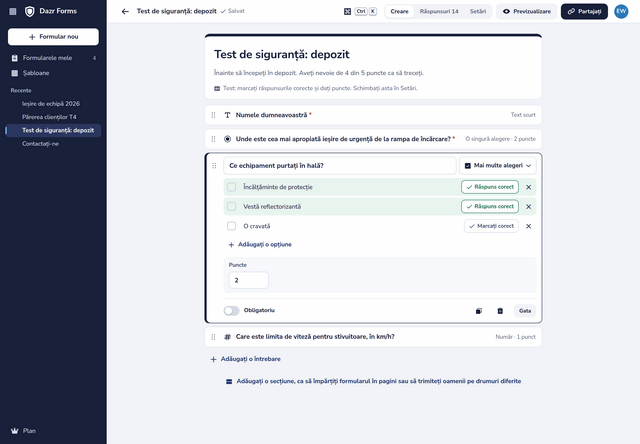Click the Dazr Forms shield logo
Screen dimensions: 640x444
tap(29, 11)
